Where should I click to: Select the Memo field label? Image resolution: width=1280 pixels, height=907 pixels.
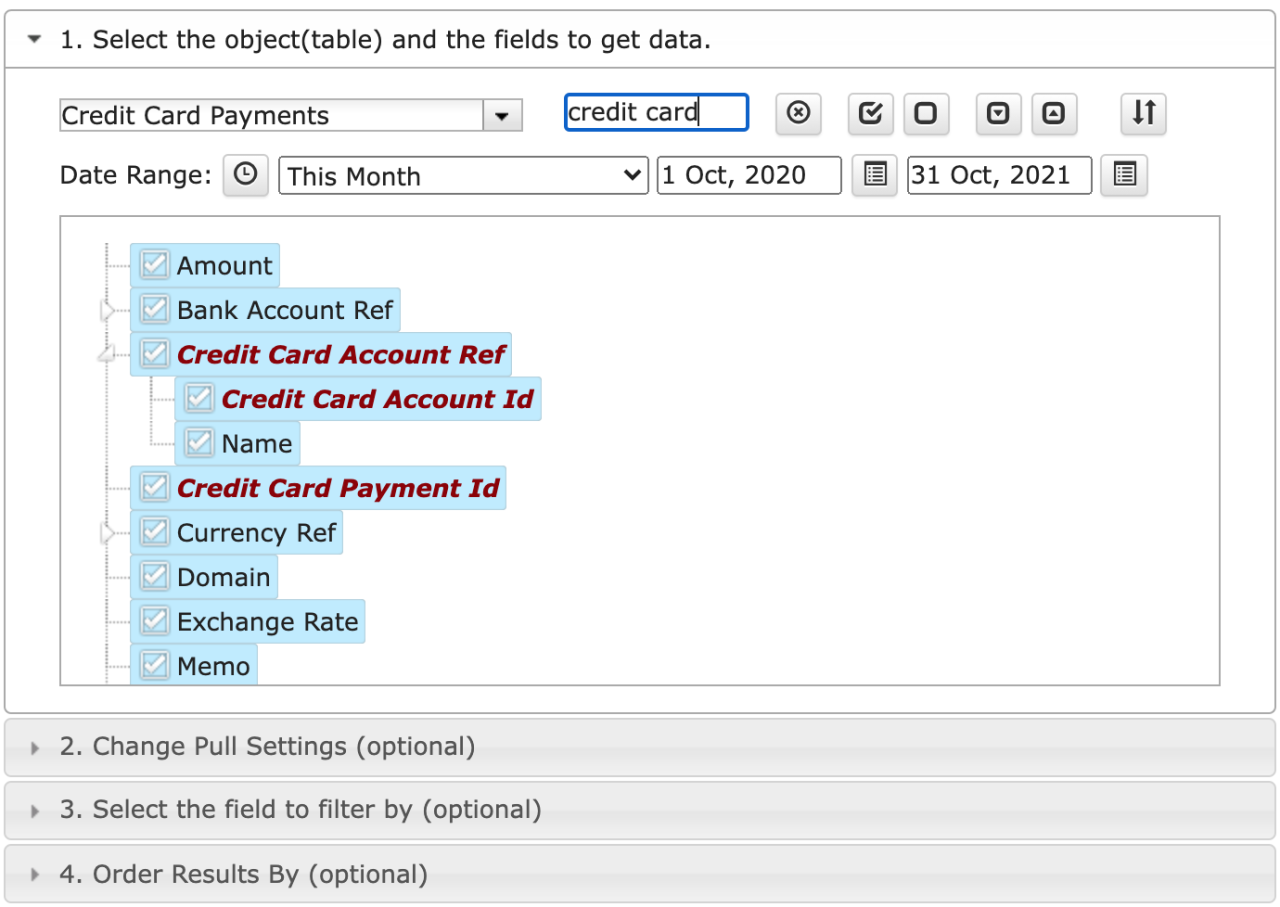point(213,665)
